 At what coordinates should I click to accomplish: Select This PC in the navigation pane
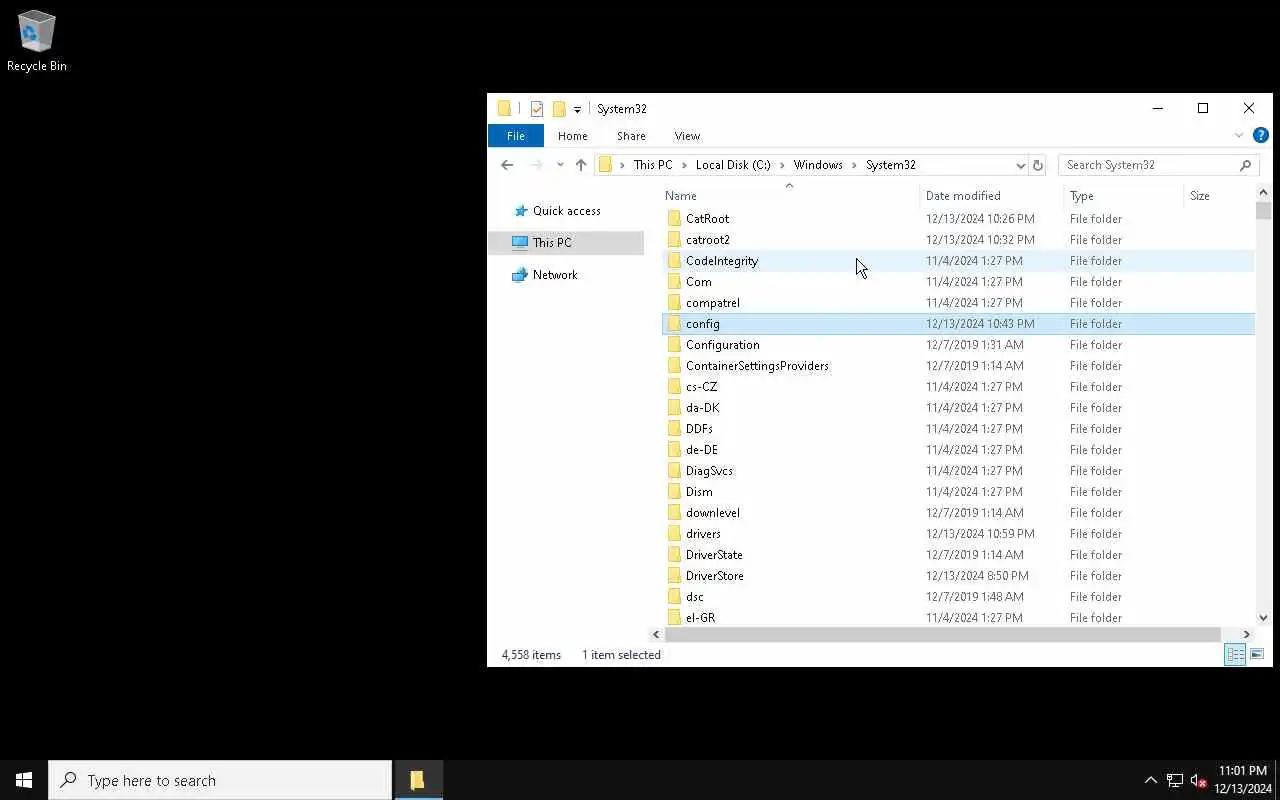(x=566, y=243)
